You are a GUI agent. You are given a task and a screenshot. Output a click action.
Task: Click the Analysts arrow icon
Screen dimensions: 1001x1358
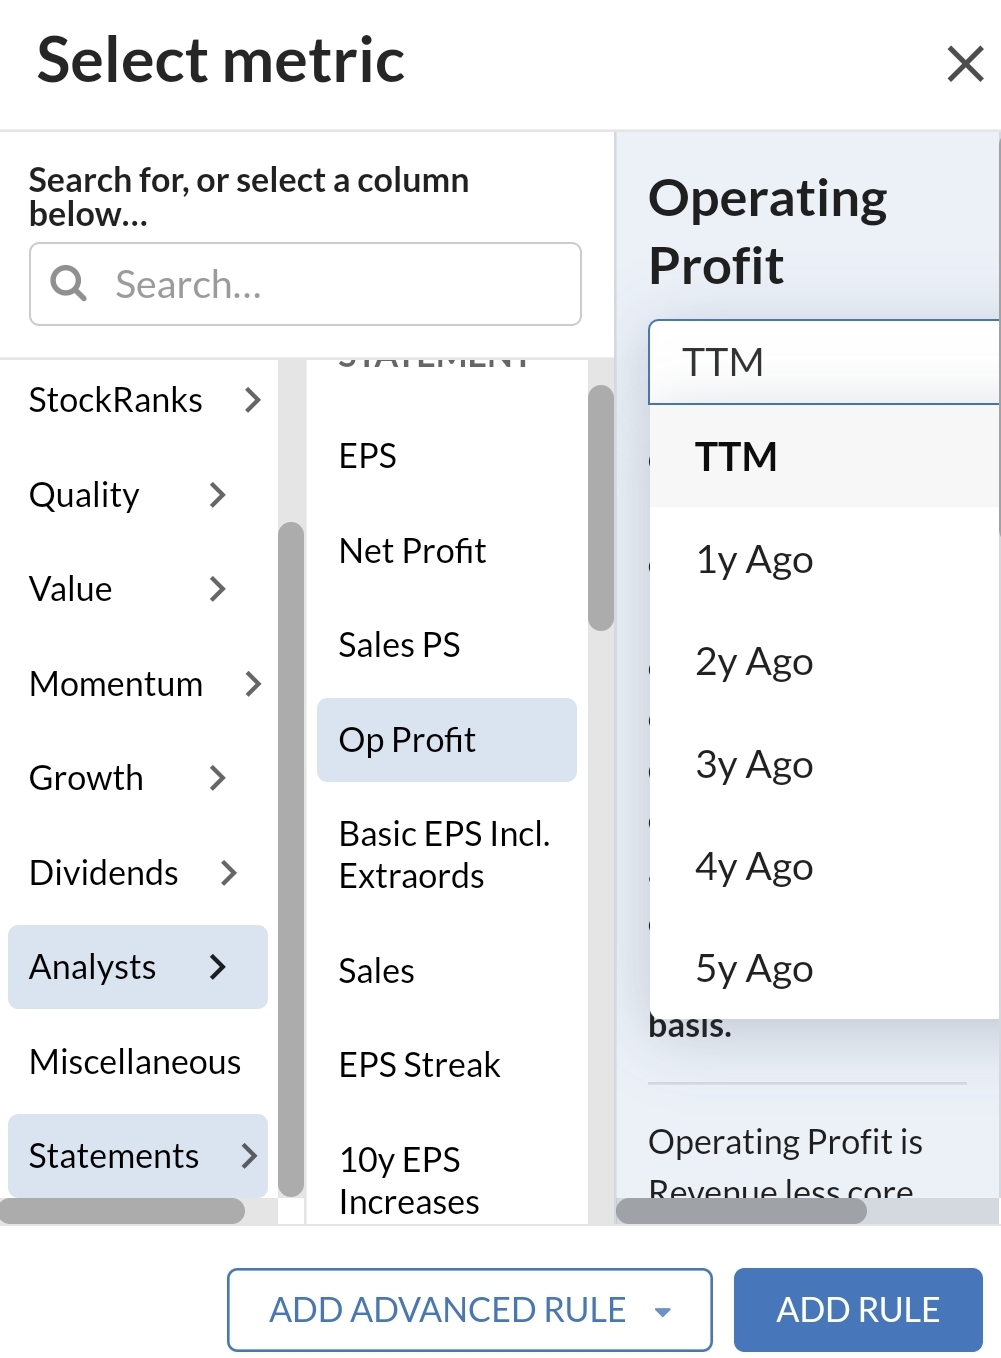[218, 967]
